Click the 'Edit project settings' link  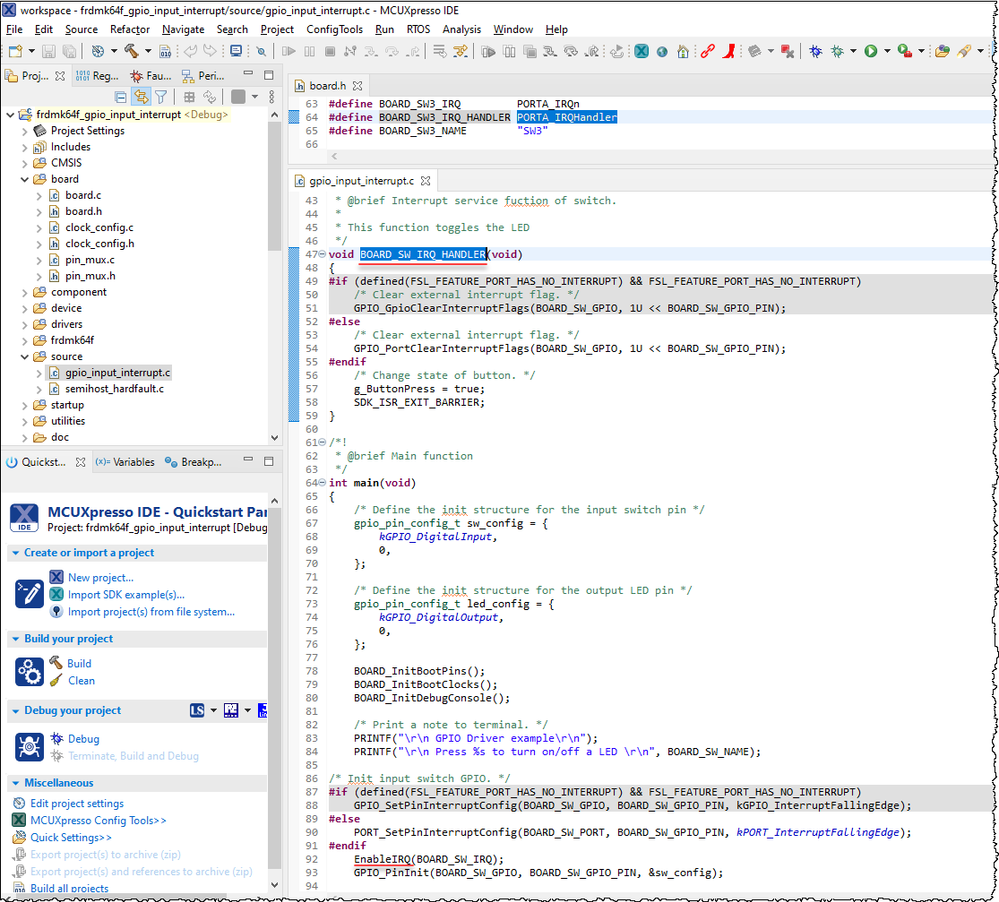(77, 803)
